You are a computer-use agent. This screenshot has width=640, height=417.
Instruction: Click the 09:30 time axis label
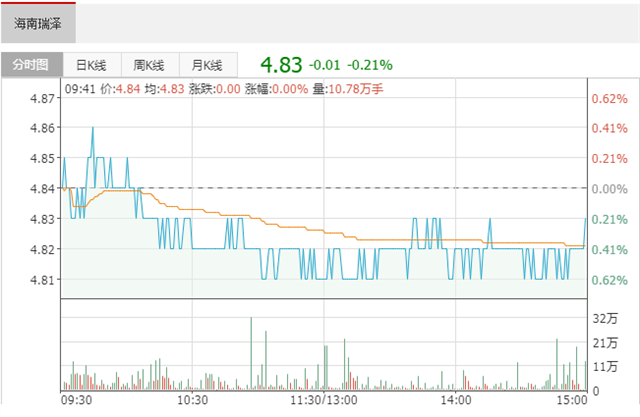pyautogui.click(x=76, y=400)
